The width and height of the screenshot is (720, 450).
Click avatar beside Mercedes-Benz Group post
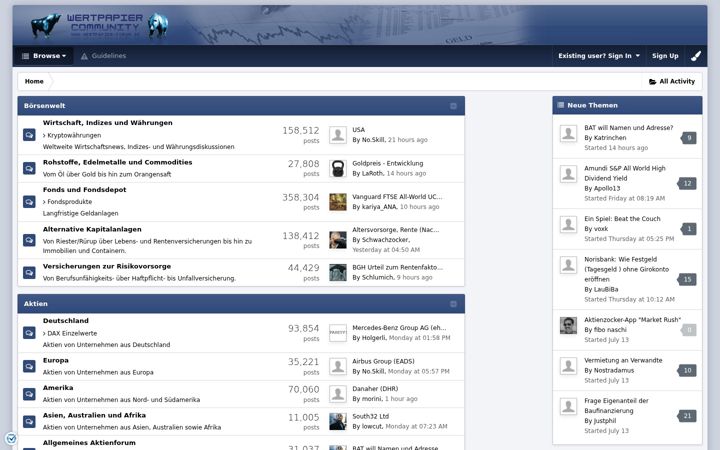(338, 333)
